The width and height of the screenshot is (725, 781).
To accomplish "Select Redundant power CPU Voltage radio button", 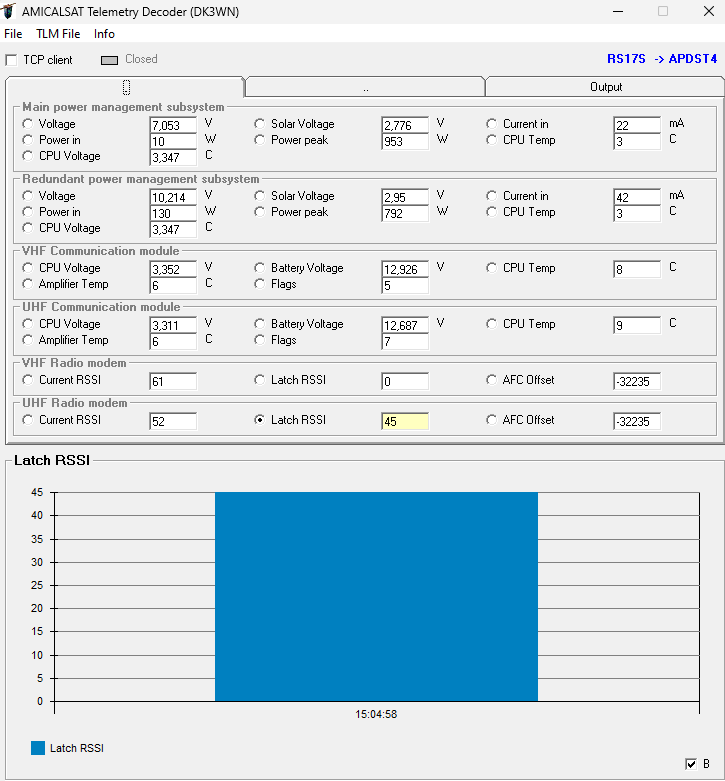I will (x=27, y=228).
